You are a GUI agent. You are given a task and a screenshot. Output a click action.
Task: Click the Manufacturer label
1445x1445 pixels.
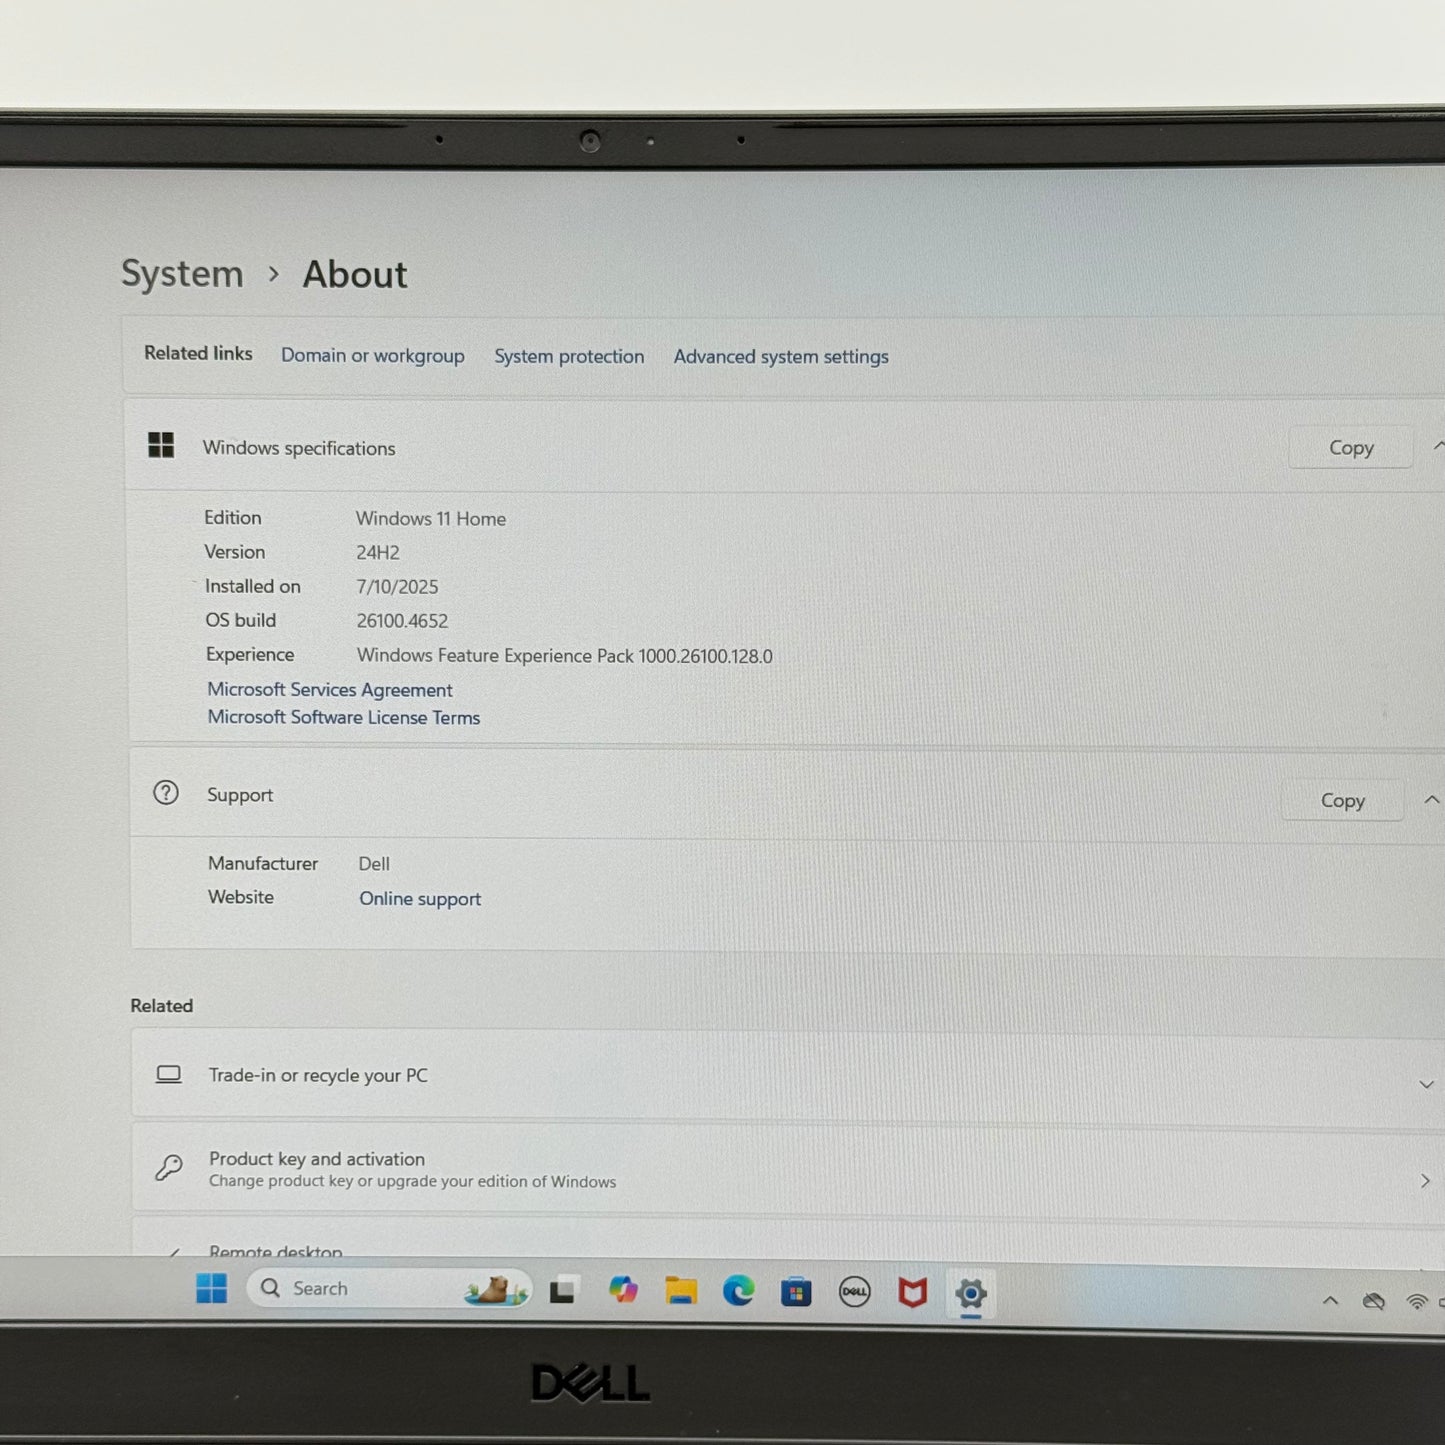click(263, 863)
